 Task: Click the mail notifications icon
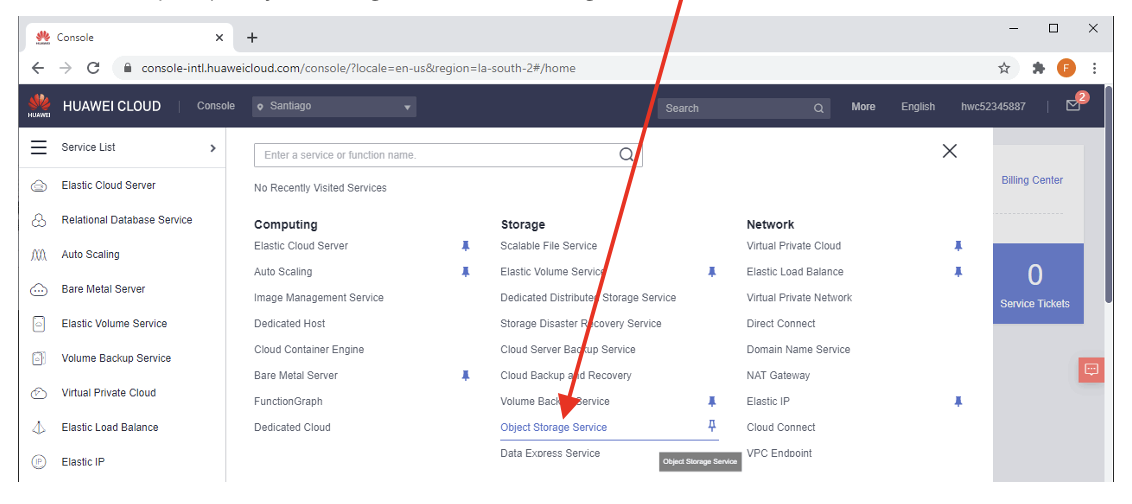click(1073, 106)
